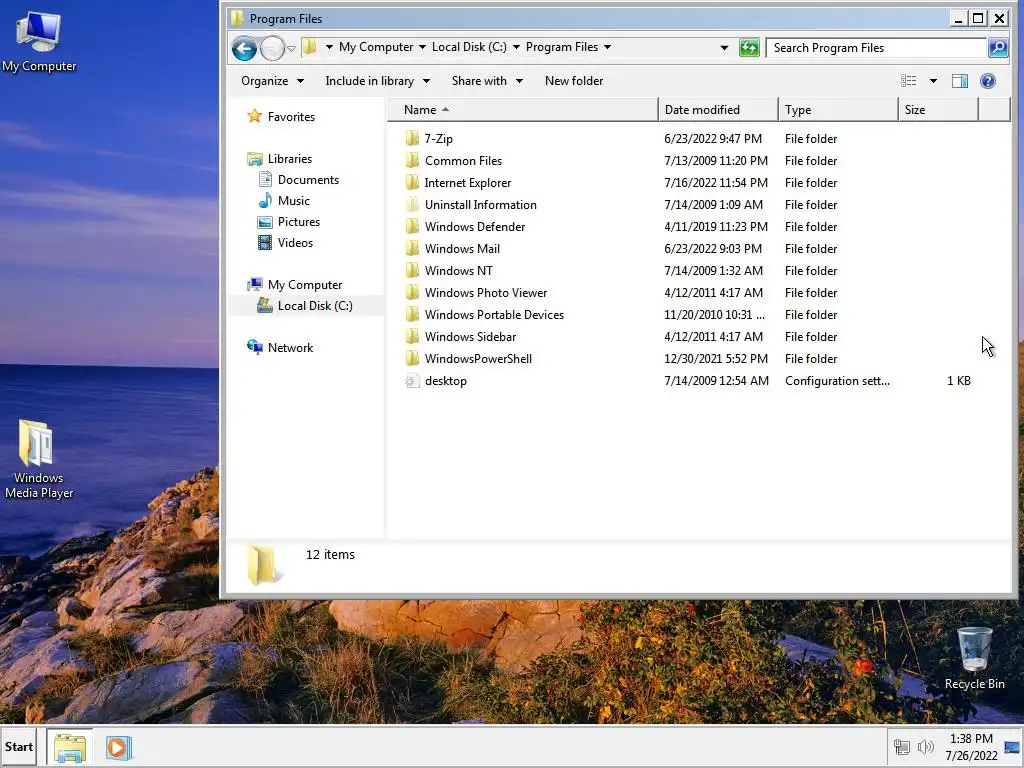Open the view options dropdown arrow

coord(933,81)
